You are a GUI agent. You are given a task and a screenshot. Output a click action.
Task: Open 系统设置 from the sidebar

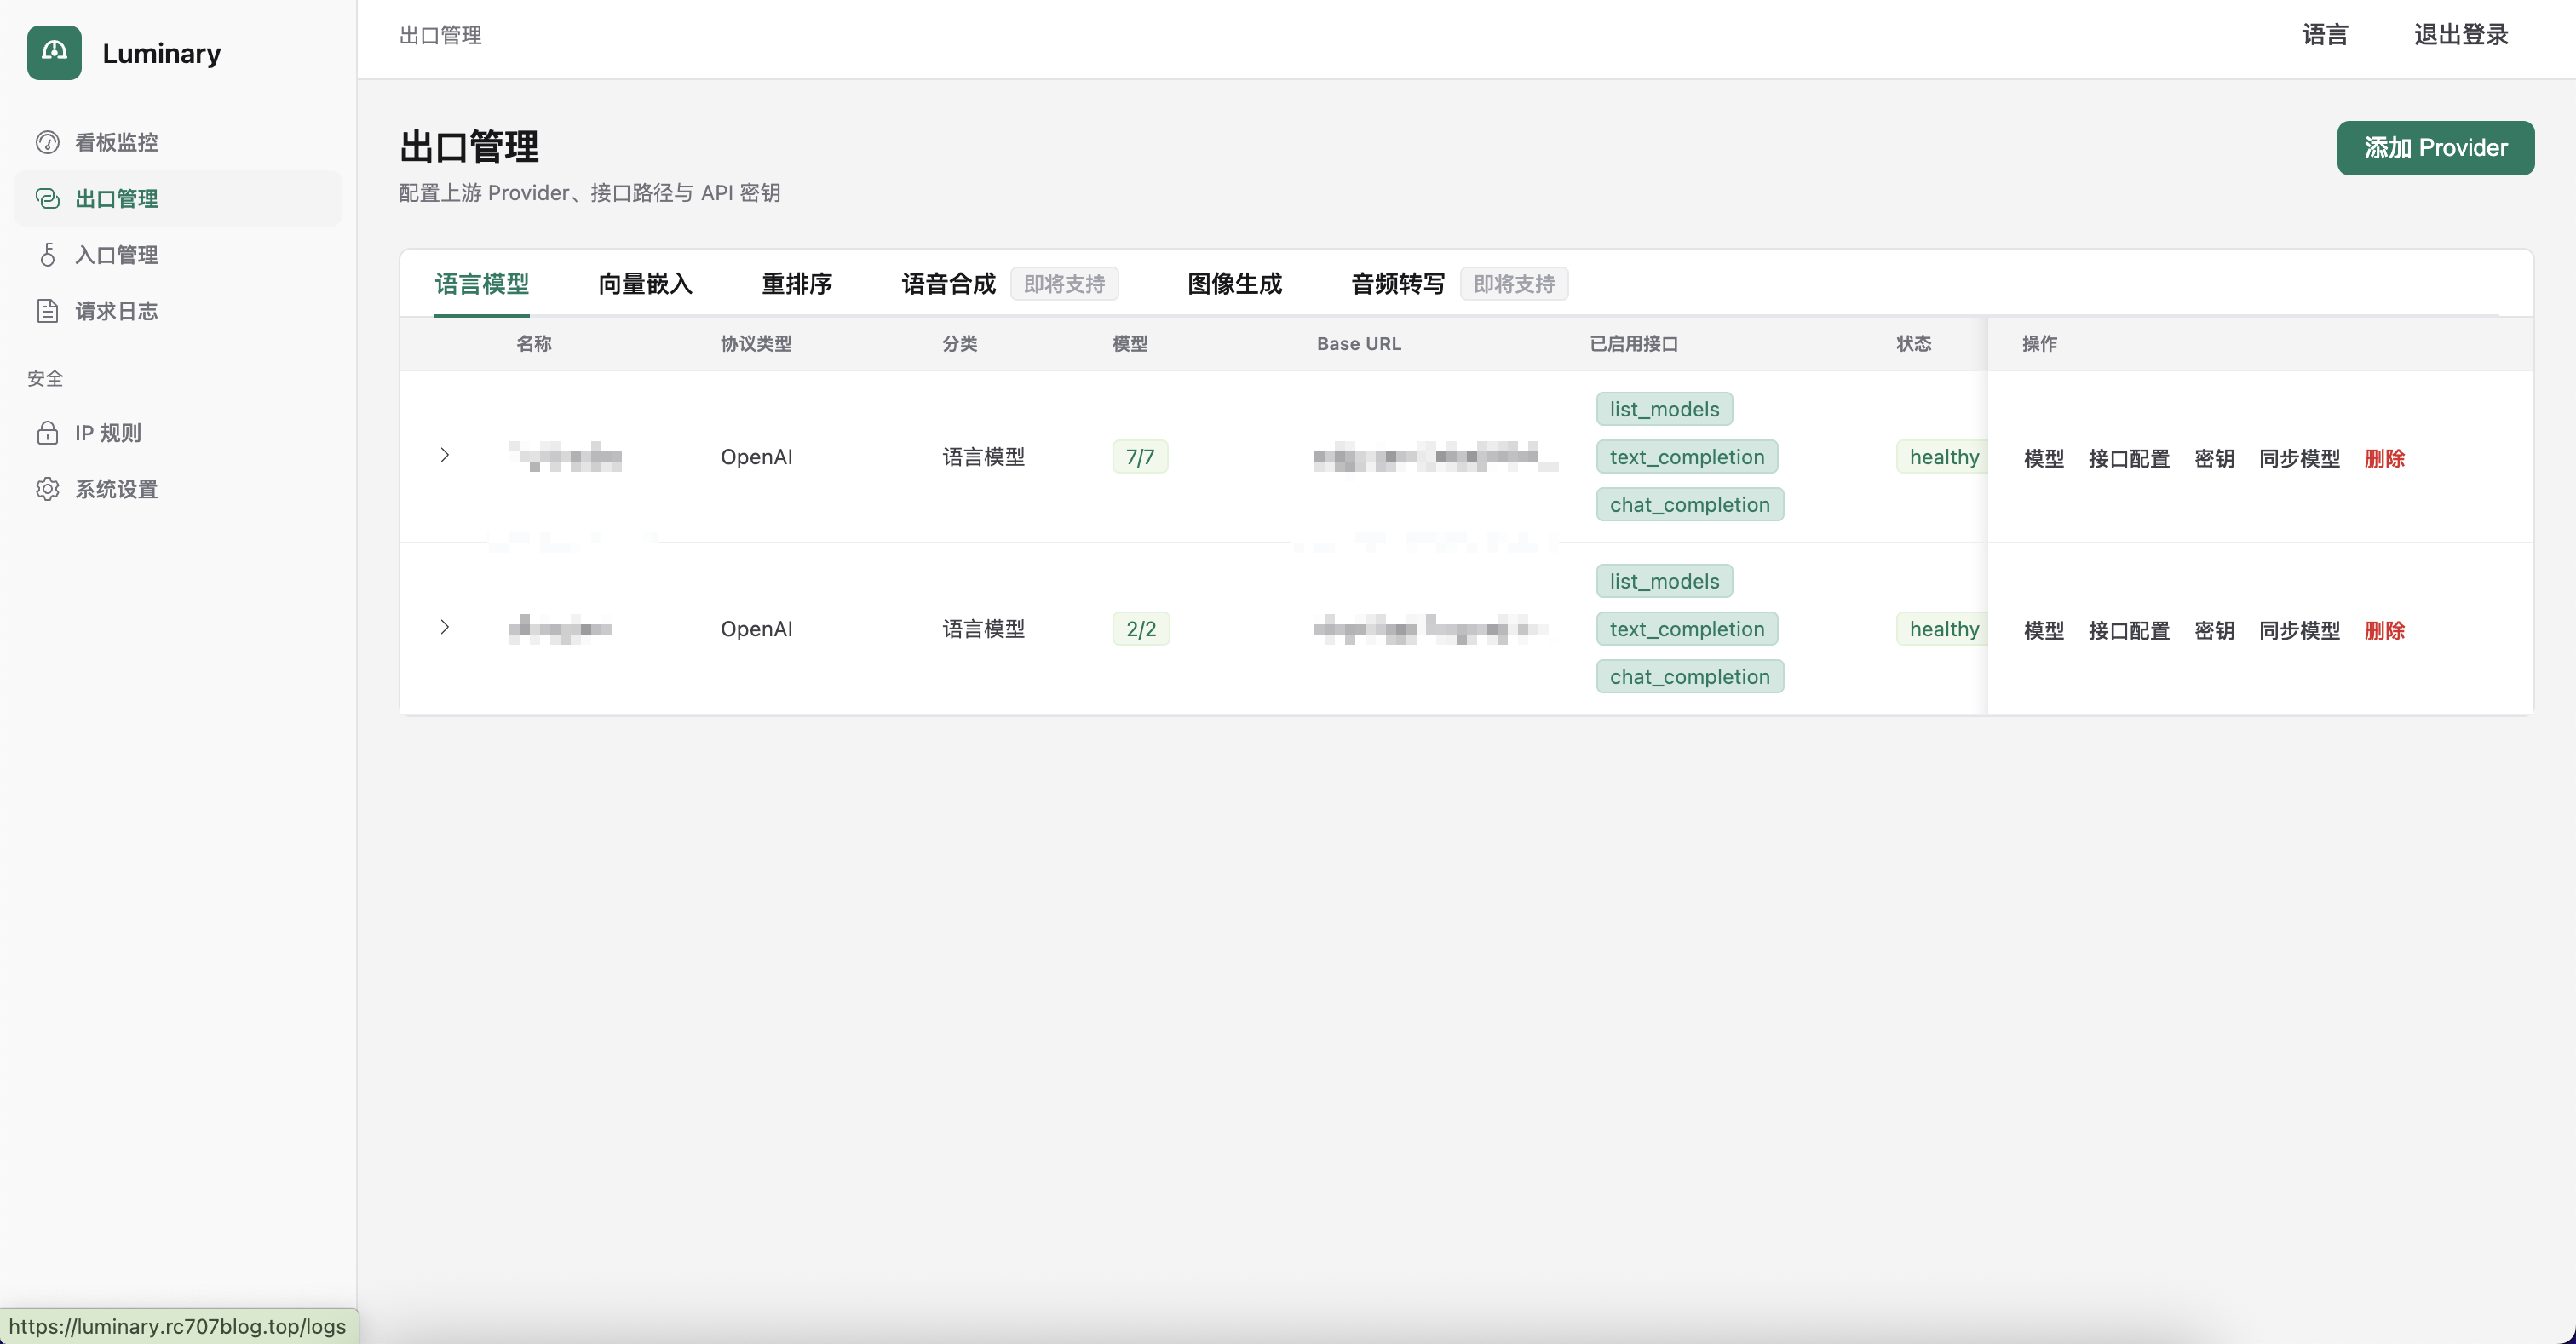[117, 488]
